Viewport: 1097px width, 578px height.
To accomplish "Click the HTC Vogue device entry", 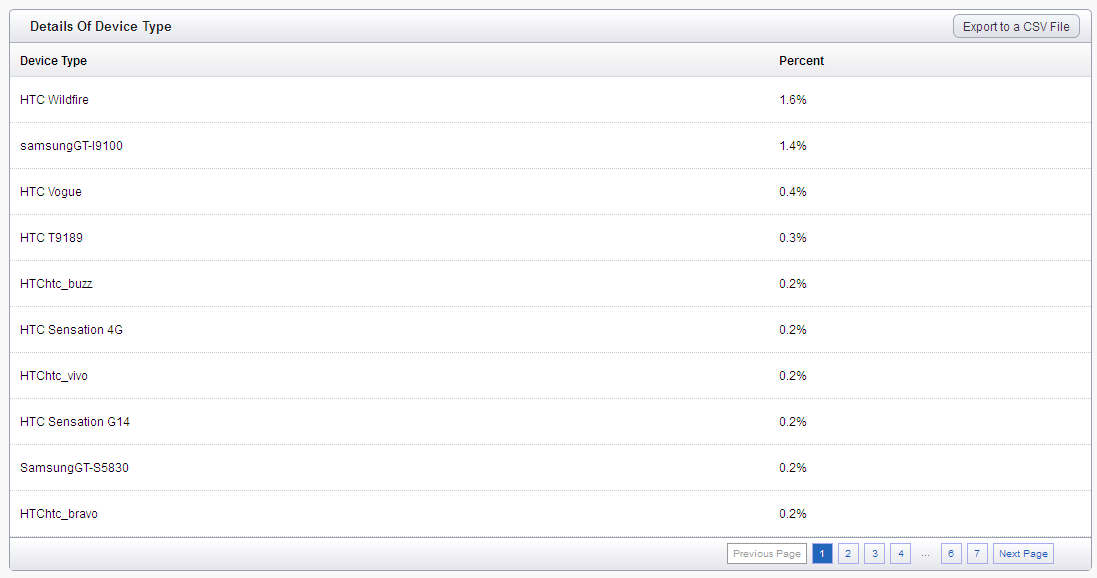I will 550,192.
